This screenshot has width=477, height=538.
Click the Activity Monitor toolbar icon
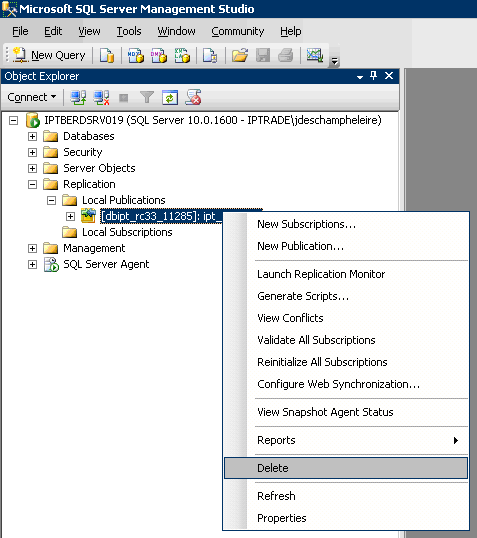[314, 55]
